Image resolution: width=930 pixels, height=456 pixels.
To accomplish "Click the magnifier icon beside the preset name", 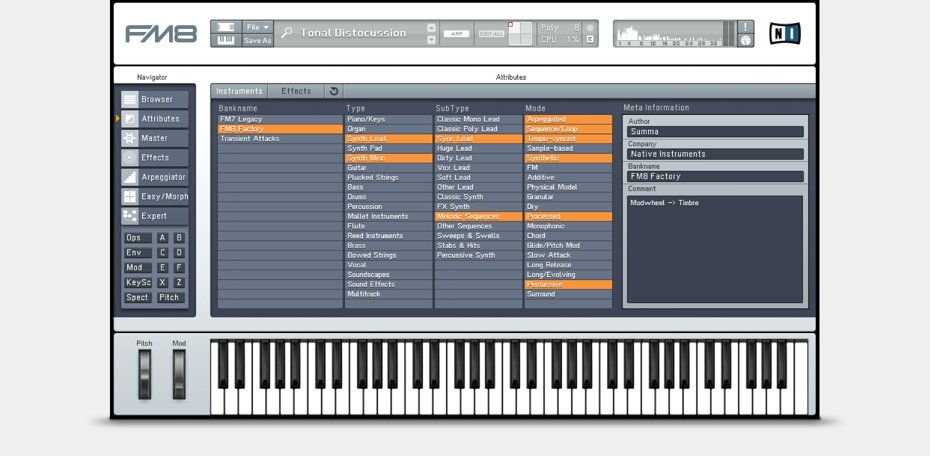I will pyautogui.click(x=287, y=33).
